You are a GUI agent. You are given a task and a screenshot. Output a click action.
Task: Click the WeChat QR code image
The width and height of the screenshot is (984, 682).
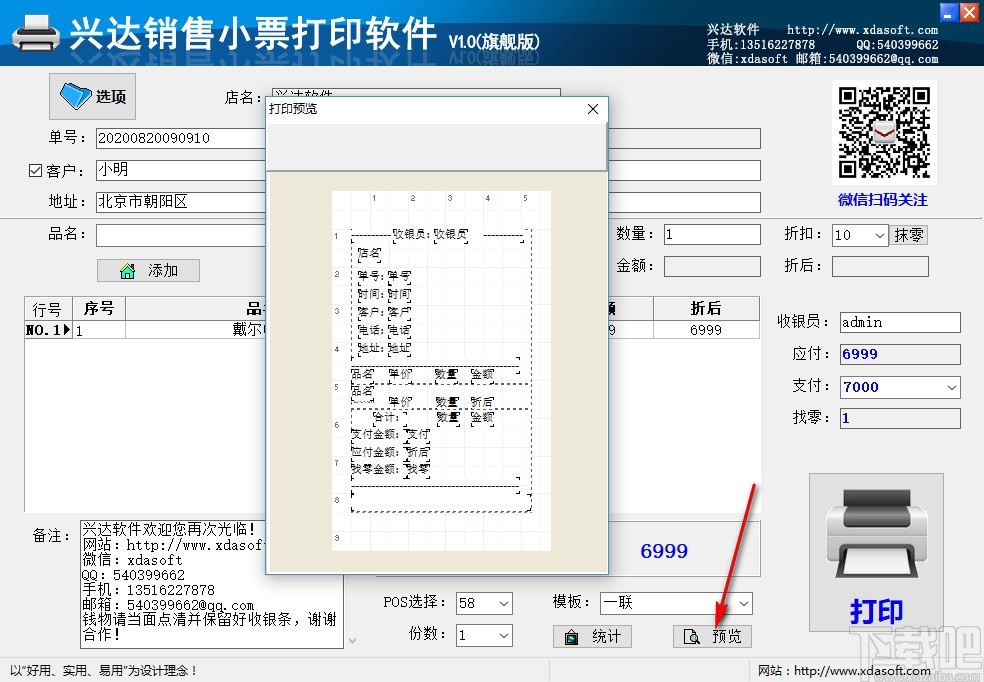[884, 131]
